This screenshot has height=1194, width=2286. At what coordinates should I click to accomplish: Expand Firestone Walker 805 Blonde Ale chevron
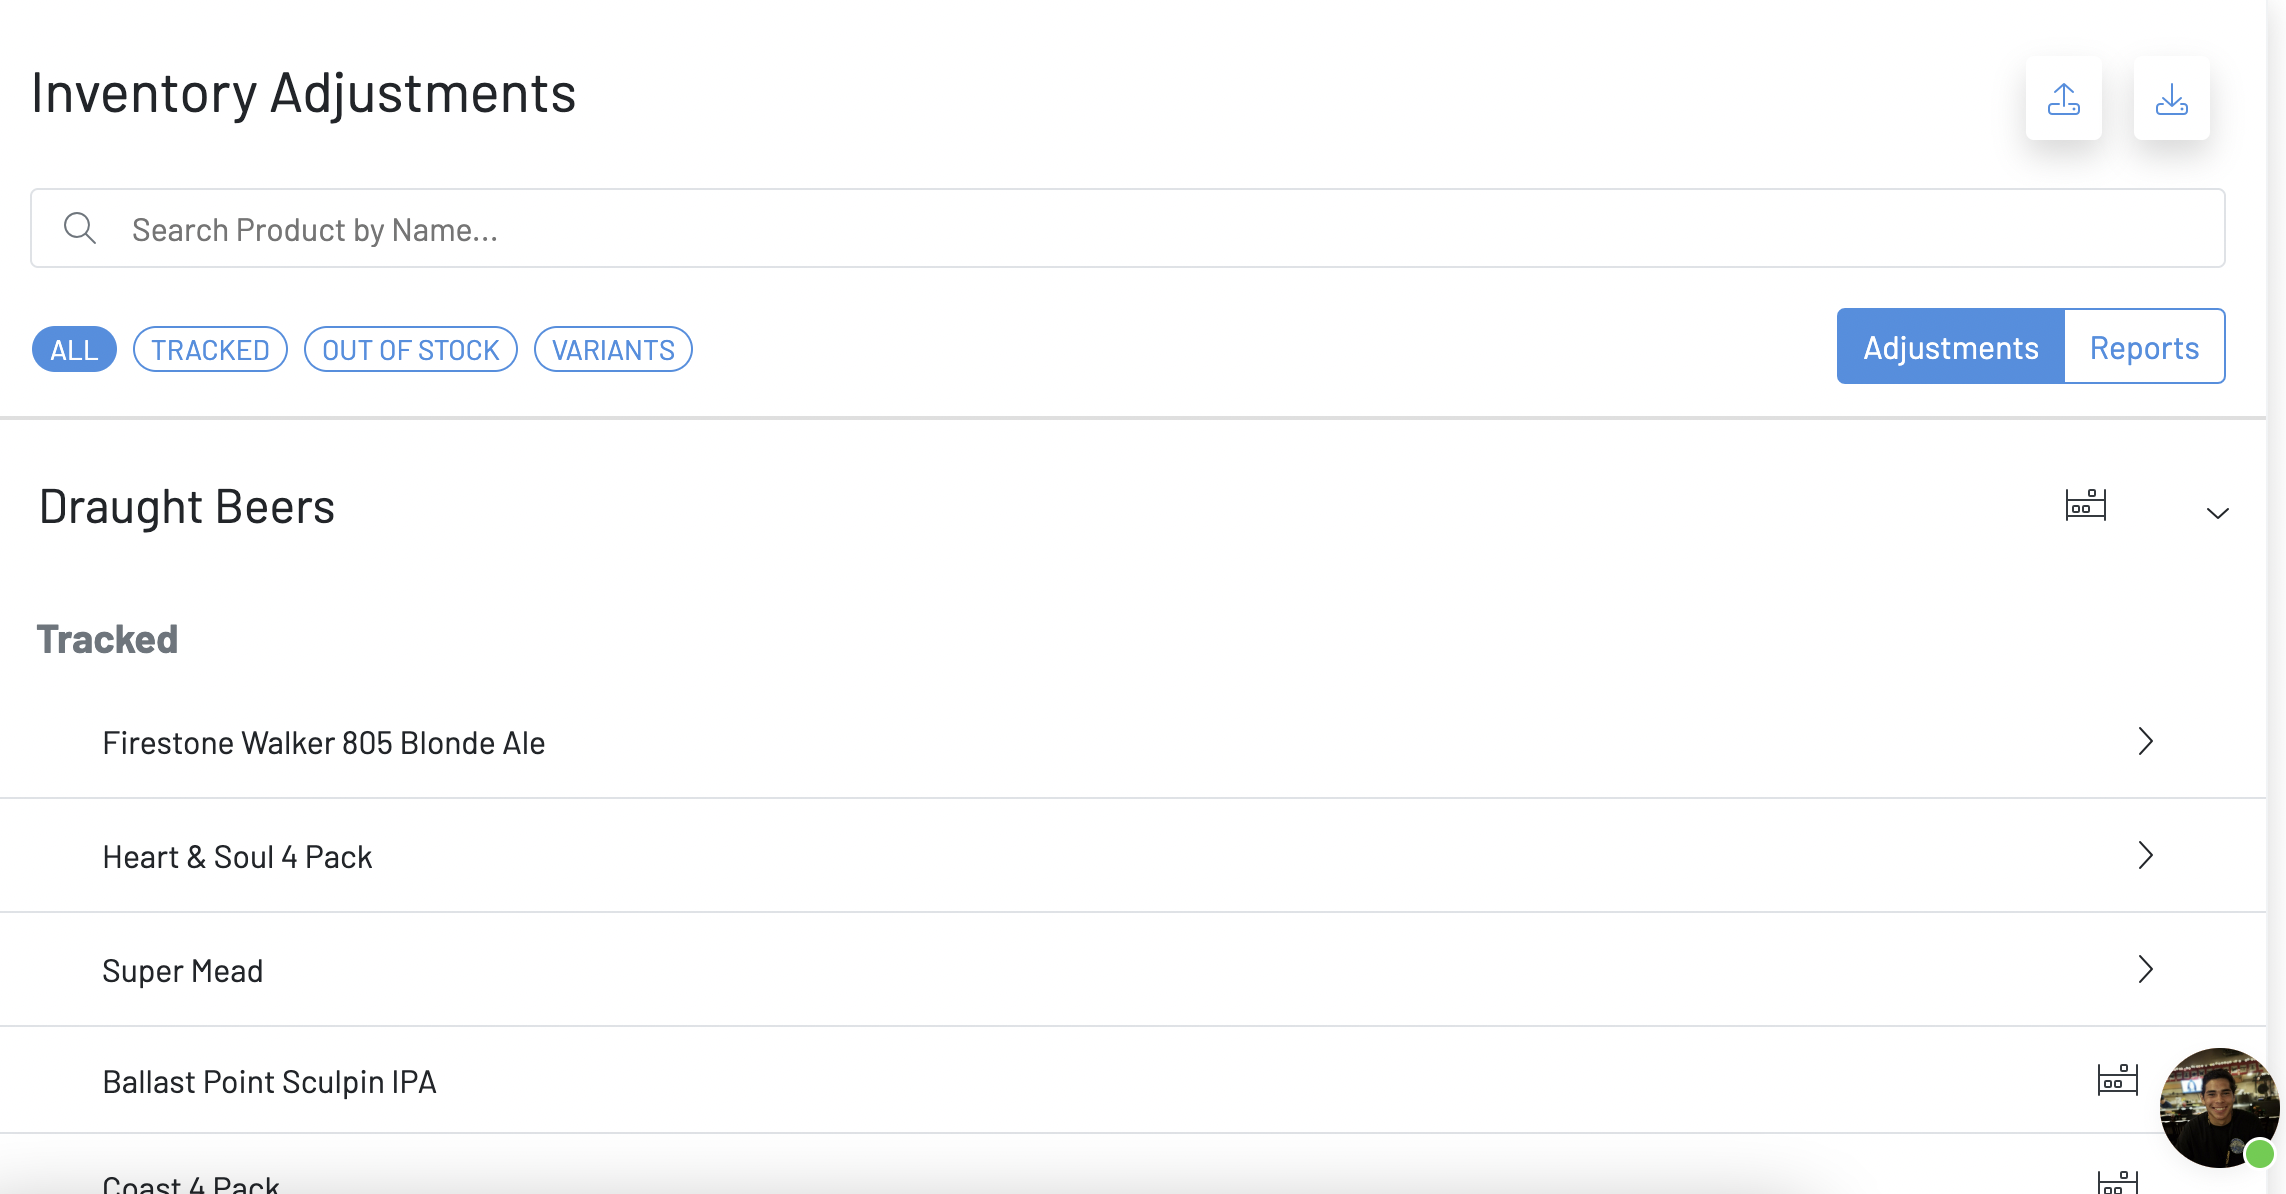click(2145, 742)
